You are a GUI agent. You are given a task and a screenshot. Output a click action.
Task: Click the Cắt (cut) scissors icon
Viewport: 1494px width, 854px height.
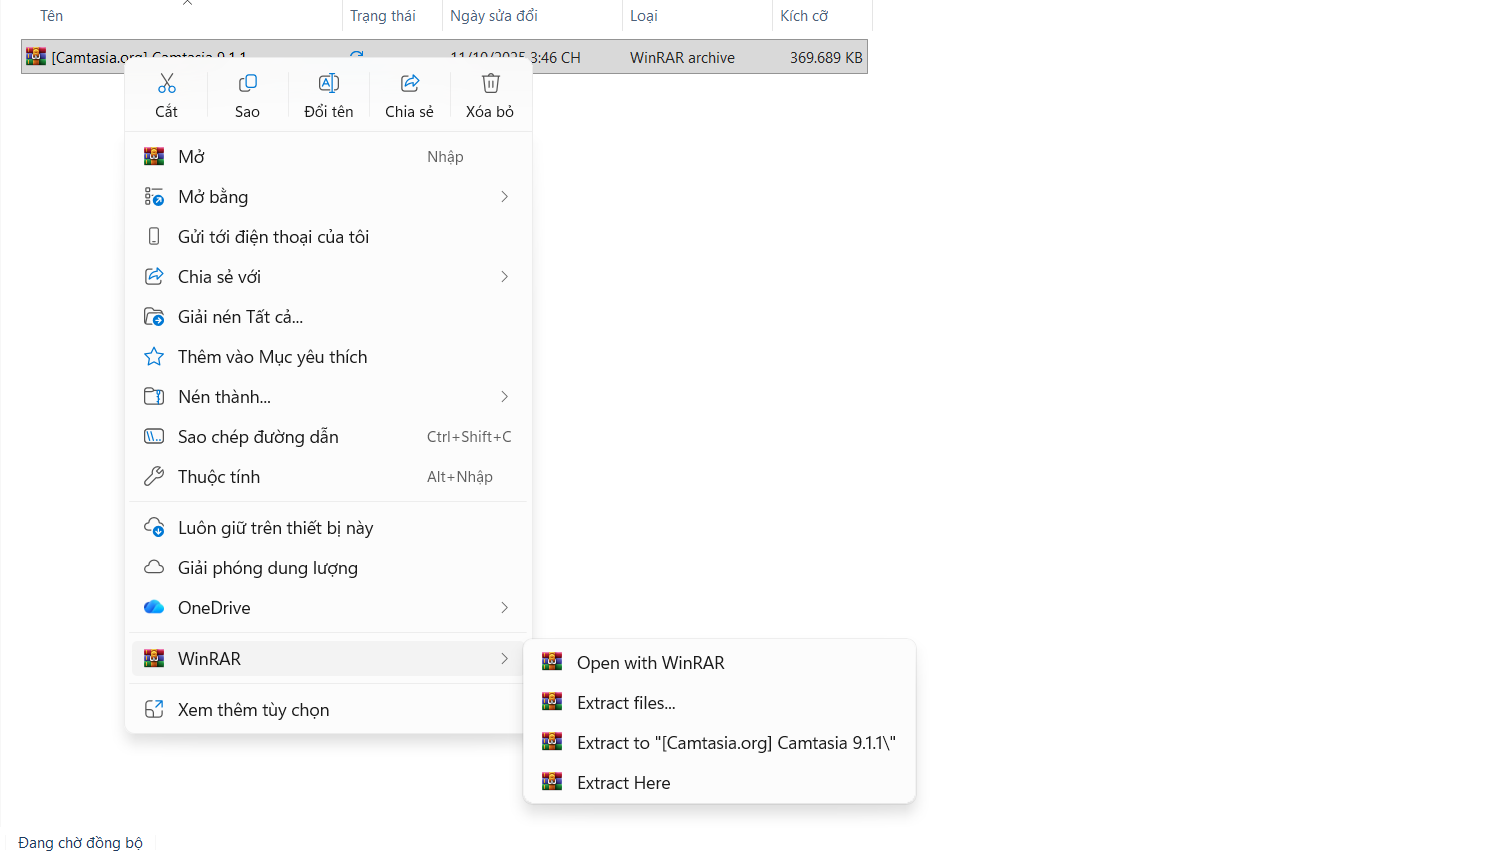coord(166,84)
